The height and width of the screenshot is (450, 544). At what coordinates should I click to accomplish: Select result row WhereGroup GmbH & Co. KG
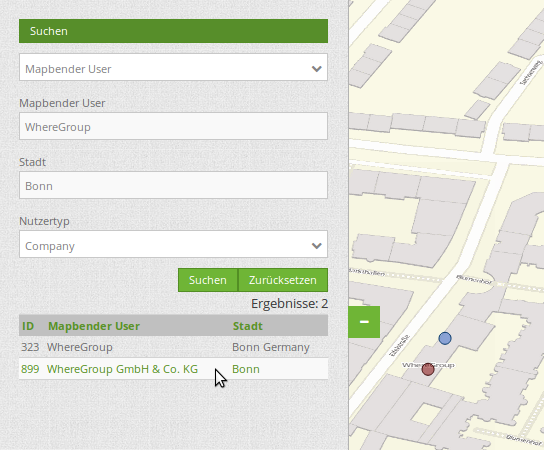tap(173, 369)
